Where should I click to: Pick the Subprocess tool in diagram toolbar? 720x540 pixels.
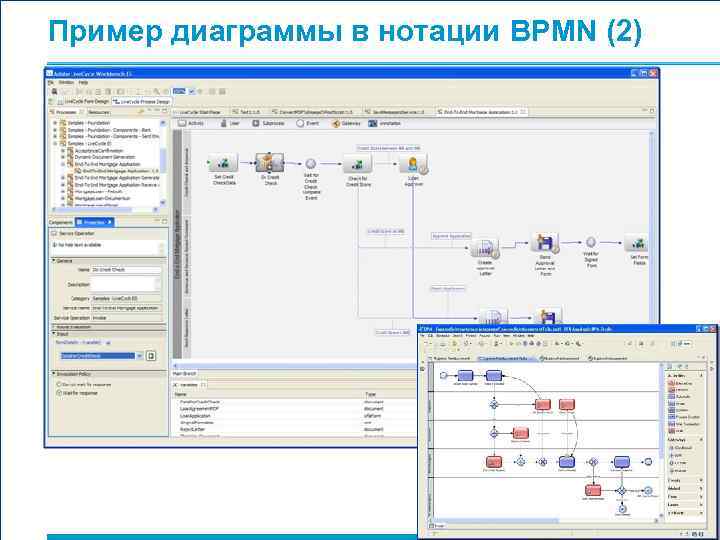269,124
